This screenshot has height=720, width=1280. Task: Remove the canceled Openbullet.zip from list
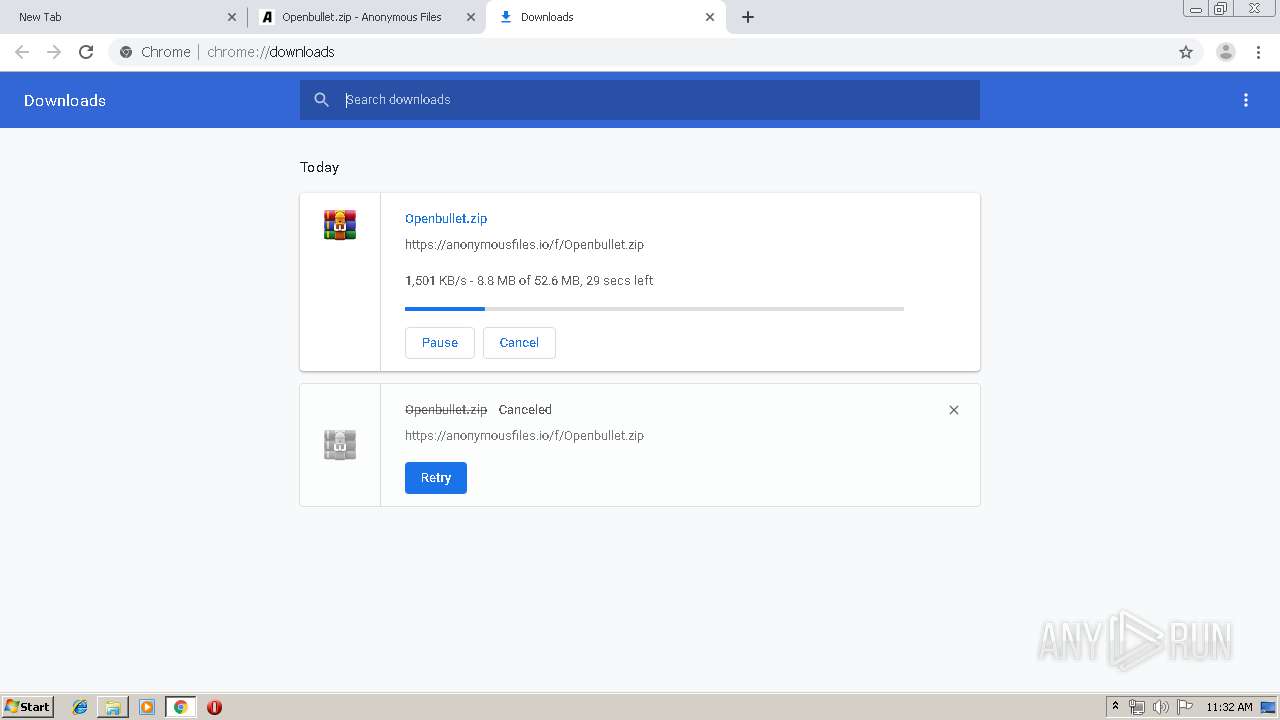tap(954, 410)
